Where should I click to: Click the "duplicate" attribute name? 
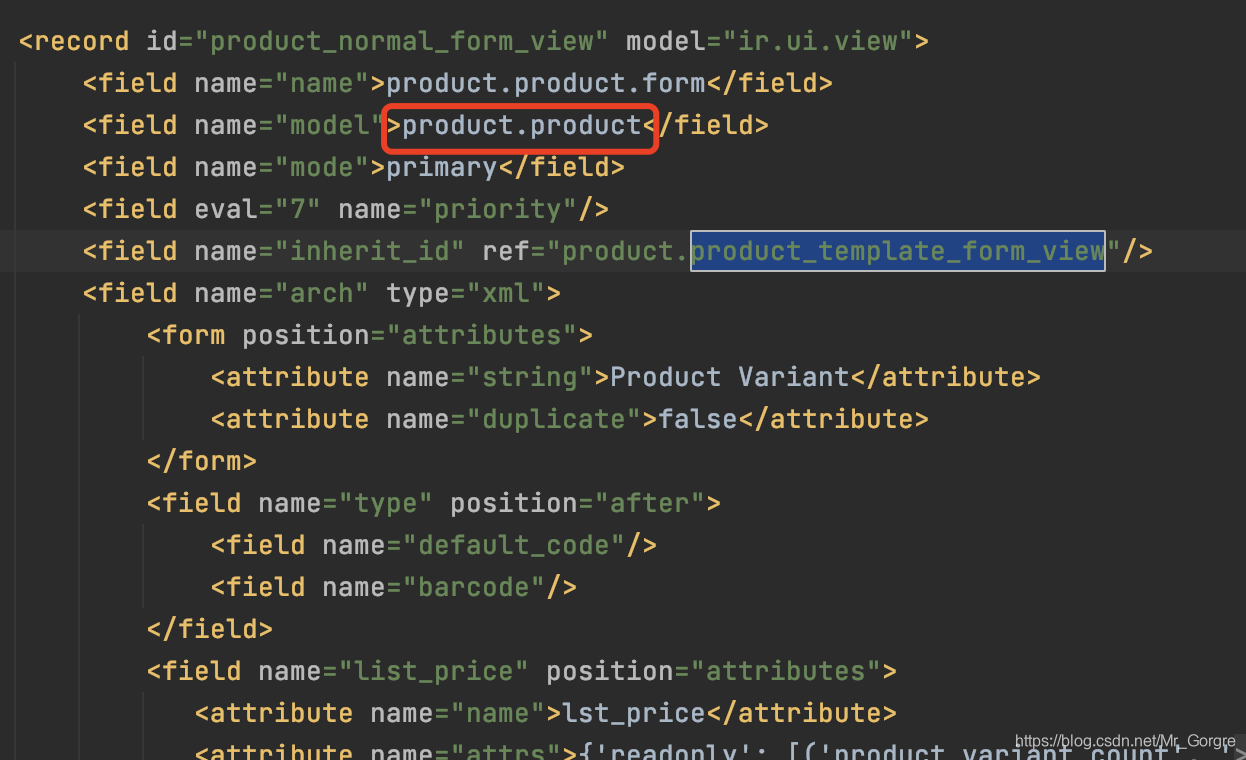(554, 420)
